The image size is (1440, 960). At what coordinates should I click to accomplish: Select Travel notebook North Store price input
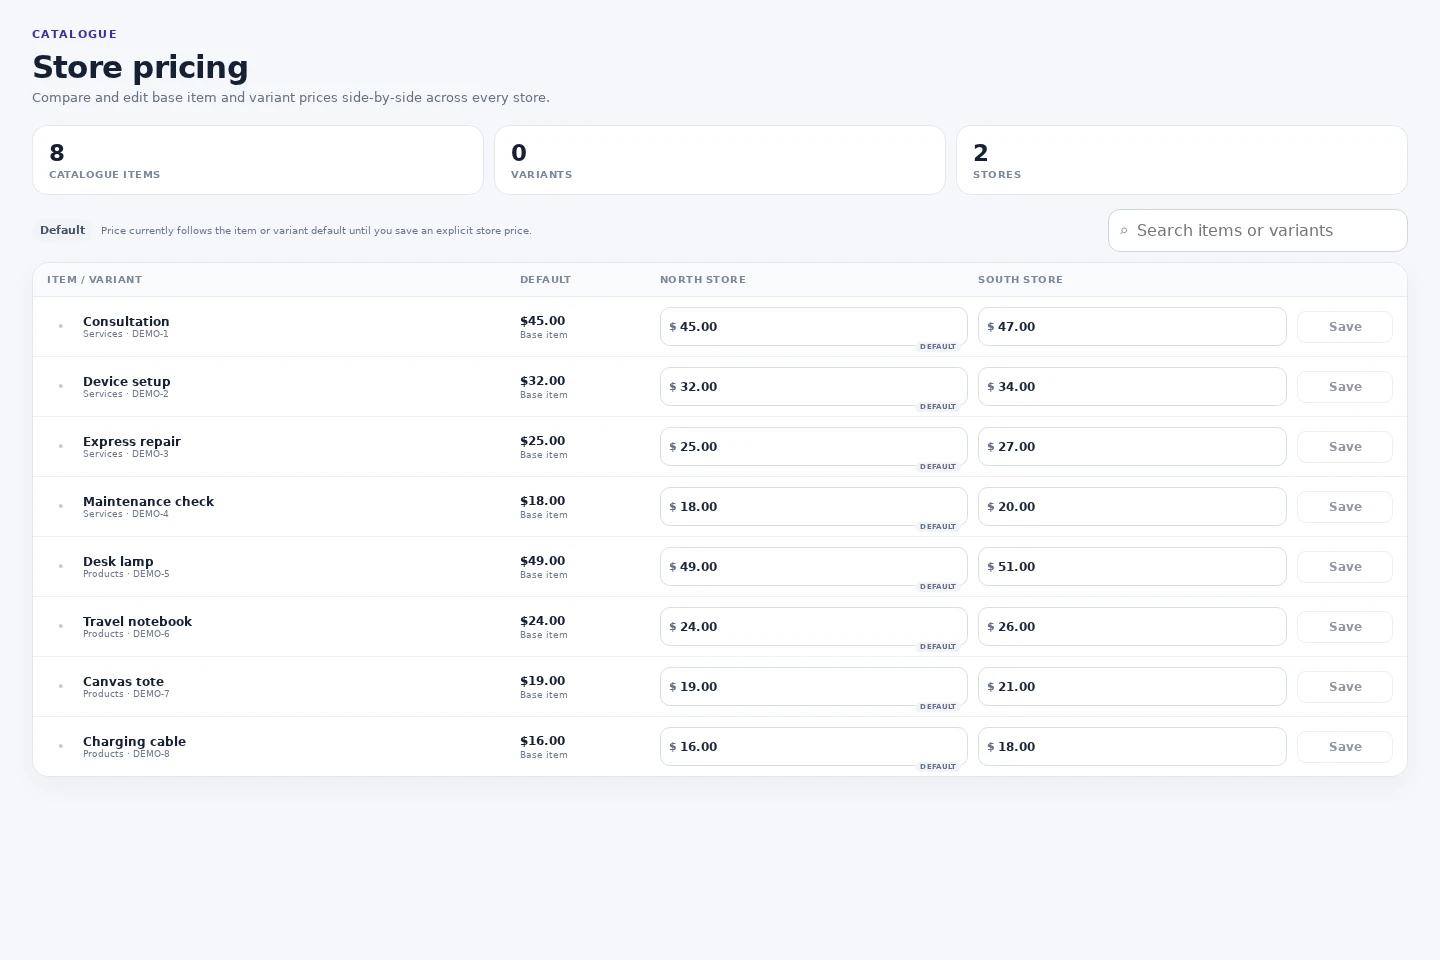pyautogui.click(x=814, y=627)
